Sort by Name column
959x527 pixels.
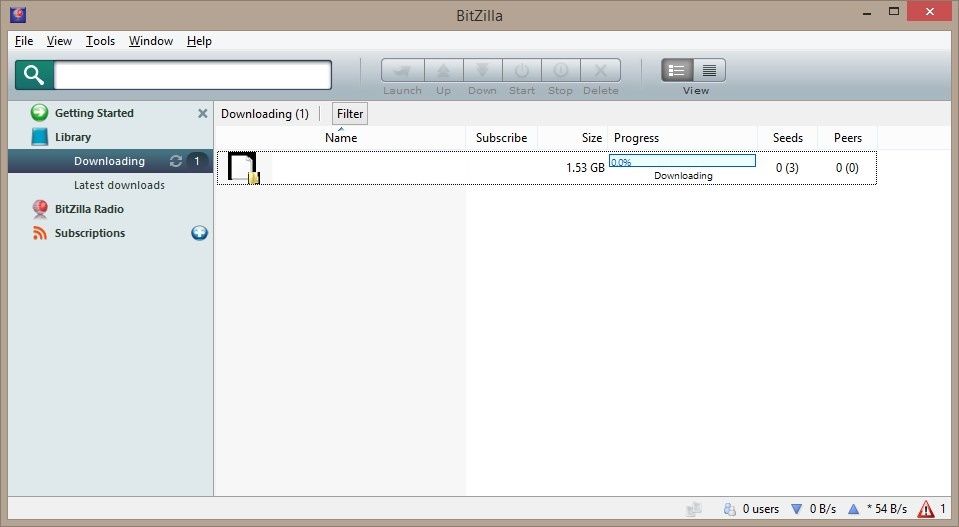[341, 138]
